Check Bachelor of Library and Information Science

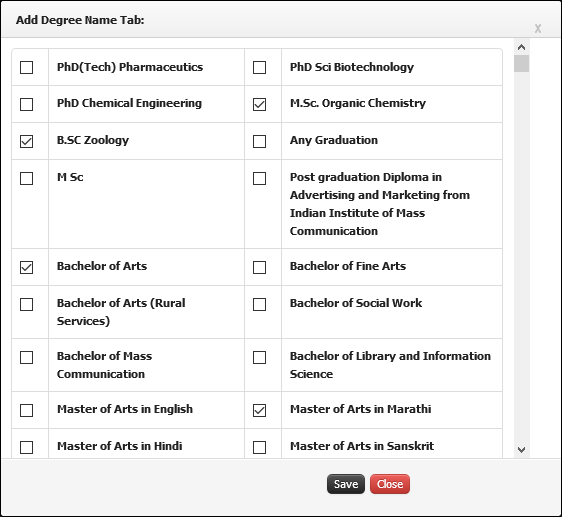(259, 357)
